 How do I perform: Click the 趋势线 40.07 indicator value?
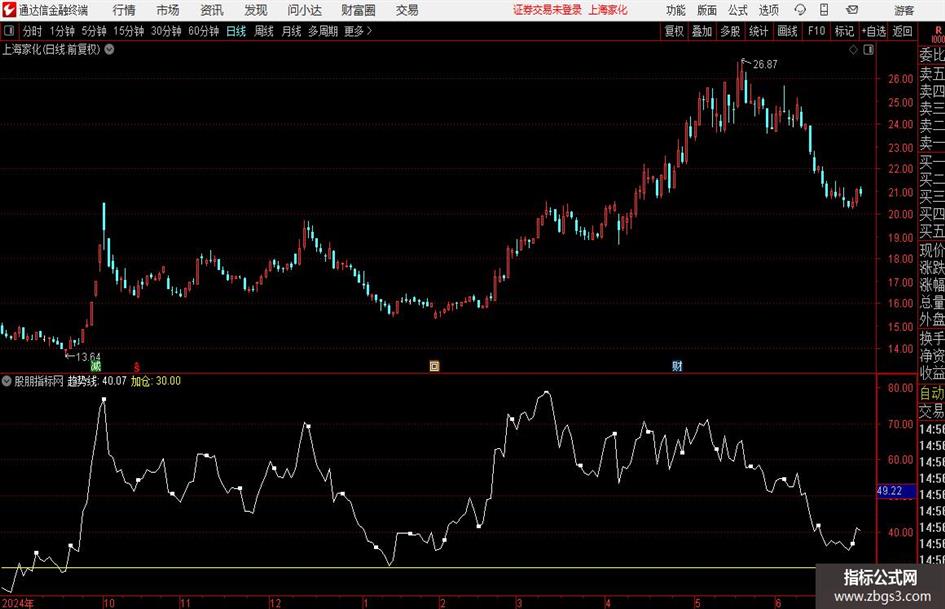[96, 381]
